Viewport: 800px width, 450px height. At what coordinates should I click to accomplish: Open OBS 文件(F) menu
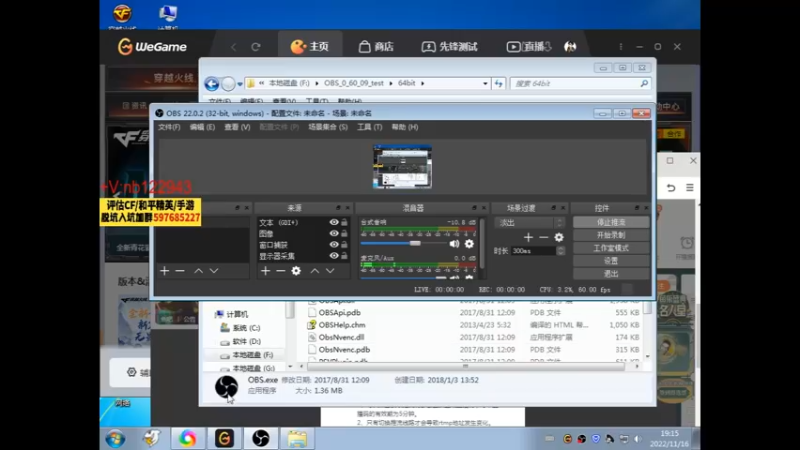pyautogui.click(x=169, y=127)
